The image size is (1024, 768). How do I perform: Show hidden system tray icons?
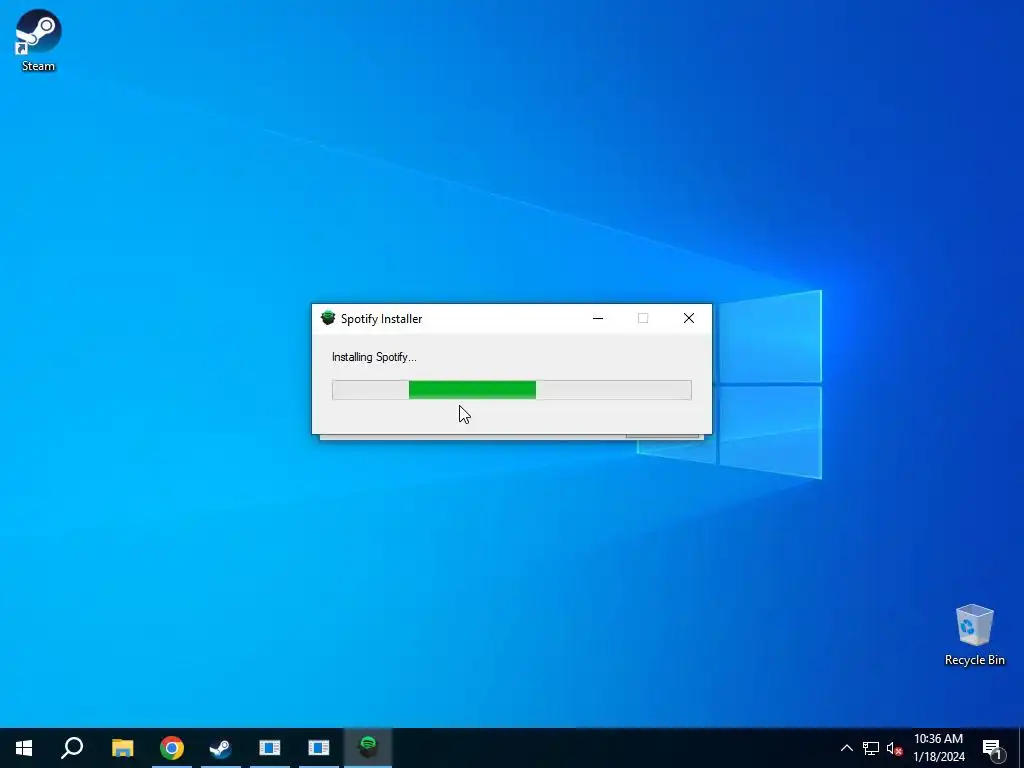(846, 748)
